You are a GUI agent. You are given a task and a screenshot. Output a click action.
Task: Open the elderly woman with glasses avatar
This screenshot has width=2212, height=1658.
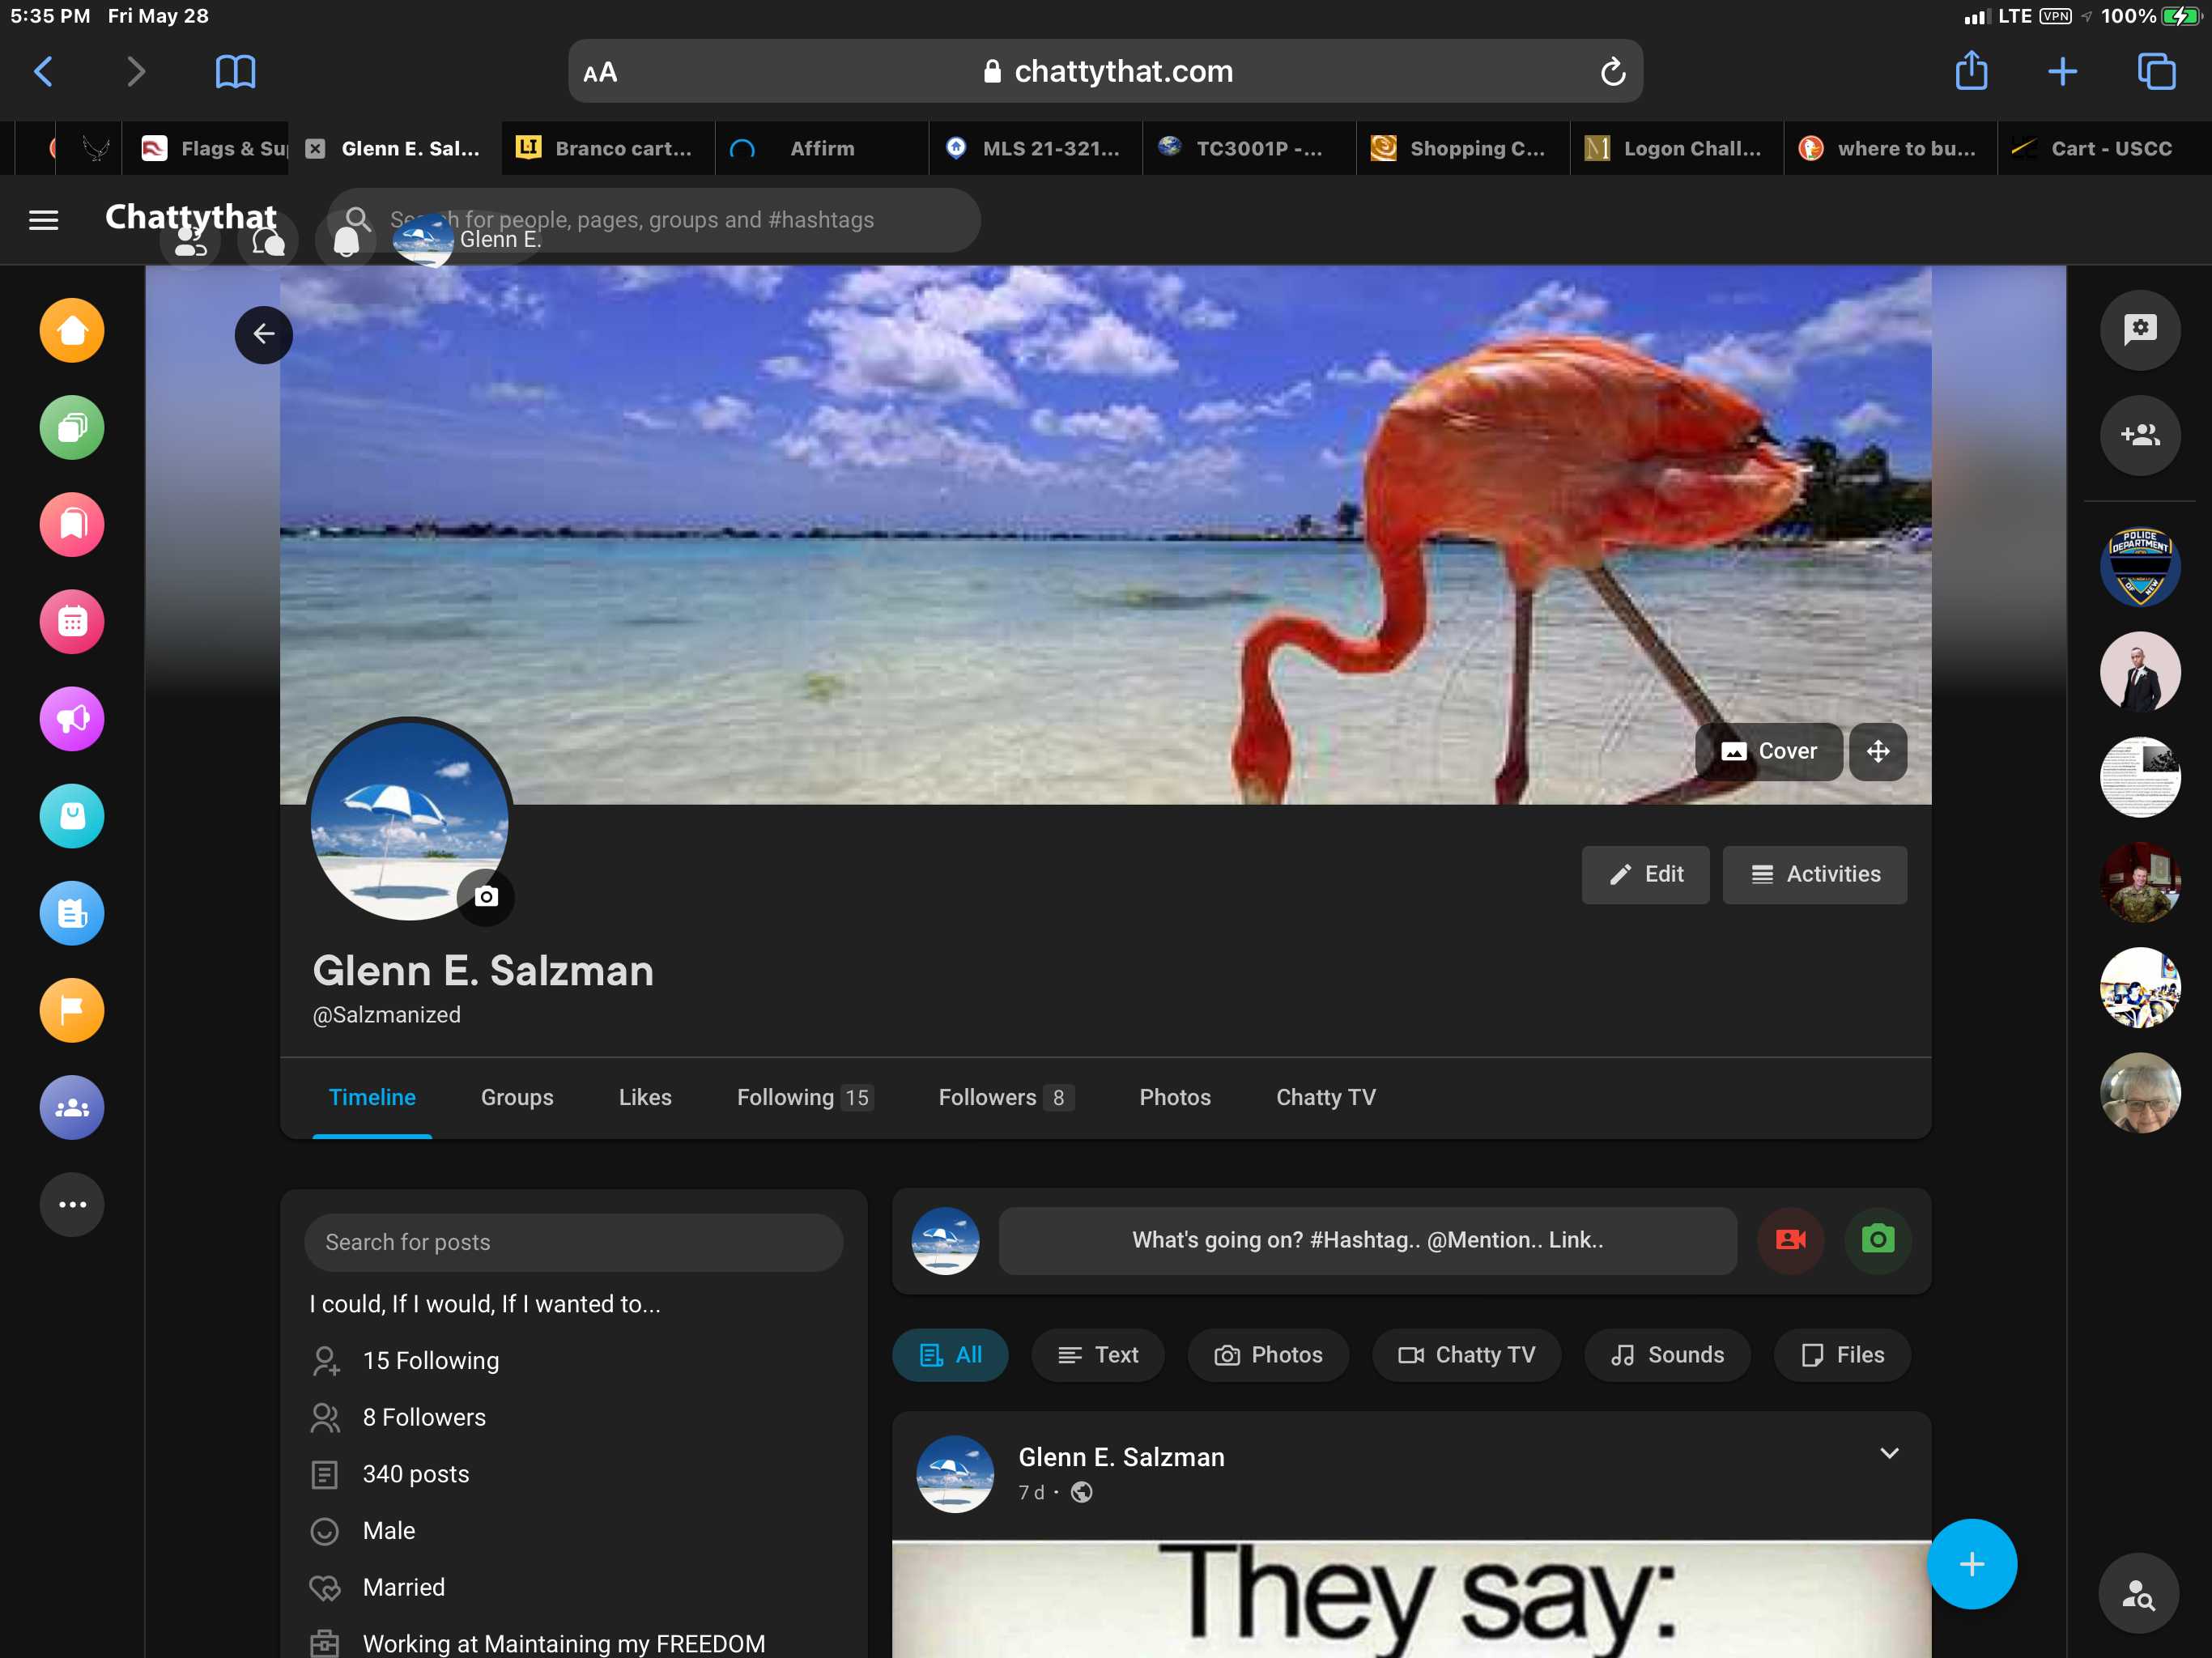click(x=2139, y=1092)
